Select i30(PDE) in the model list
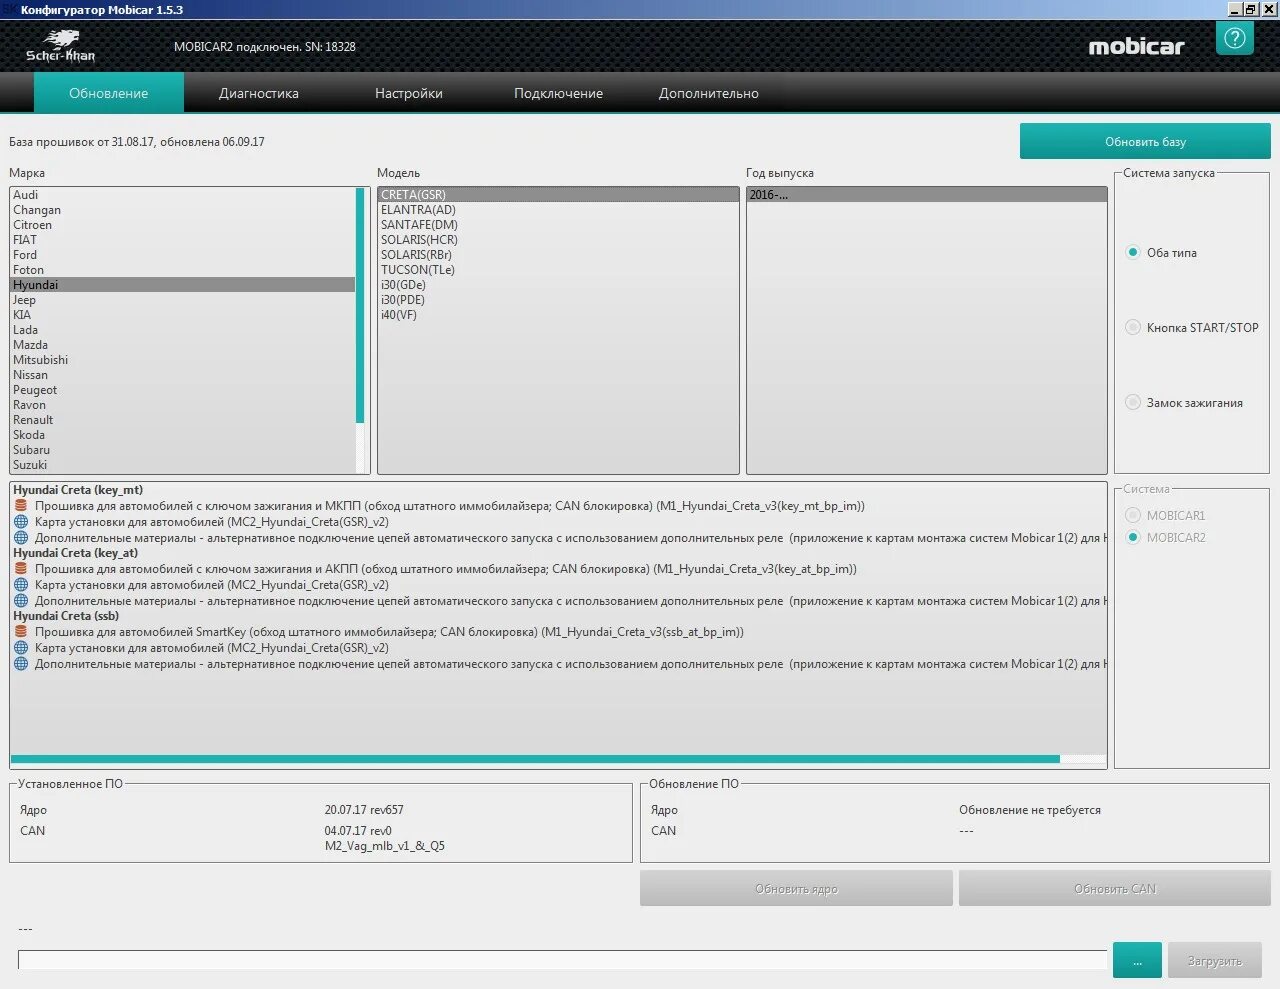 point(558,300)
